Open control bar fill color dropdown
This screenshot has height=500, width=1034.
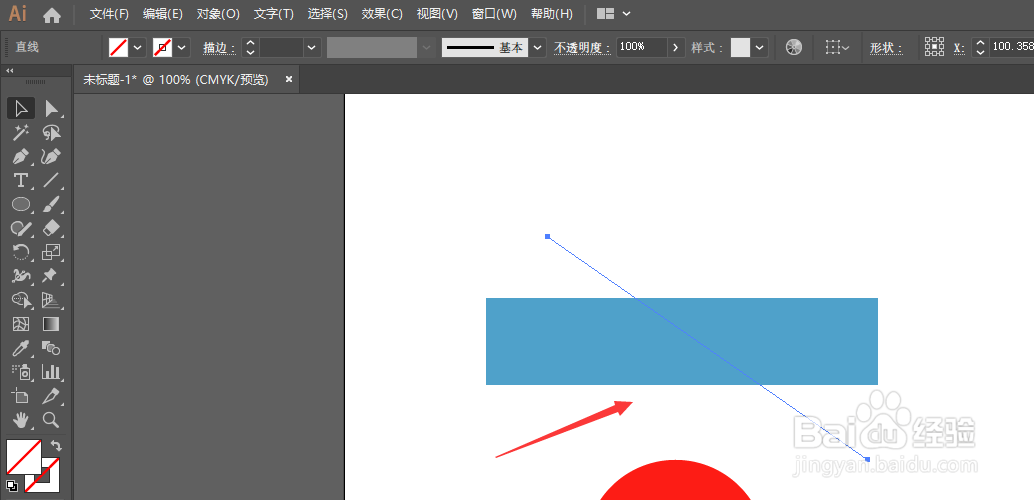tap(138, 47)
